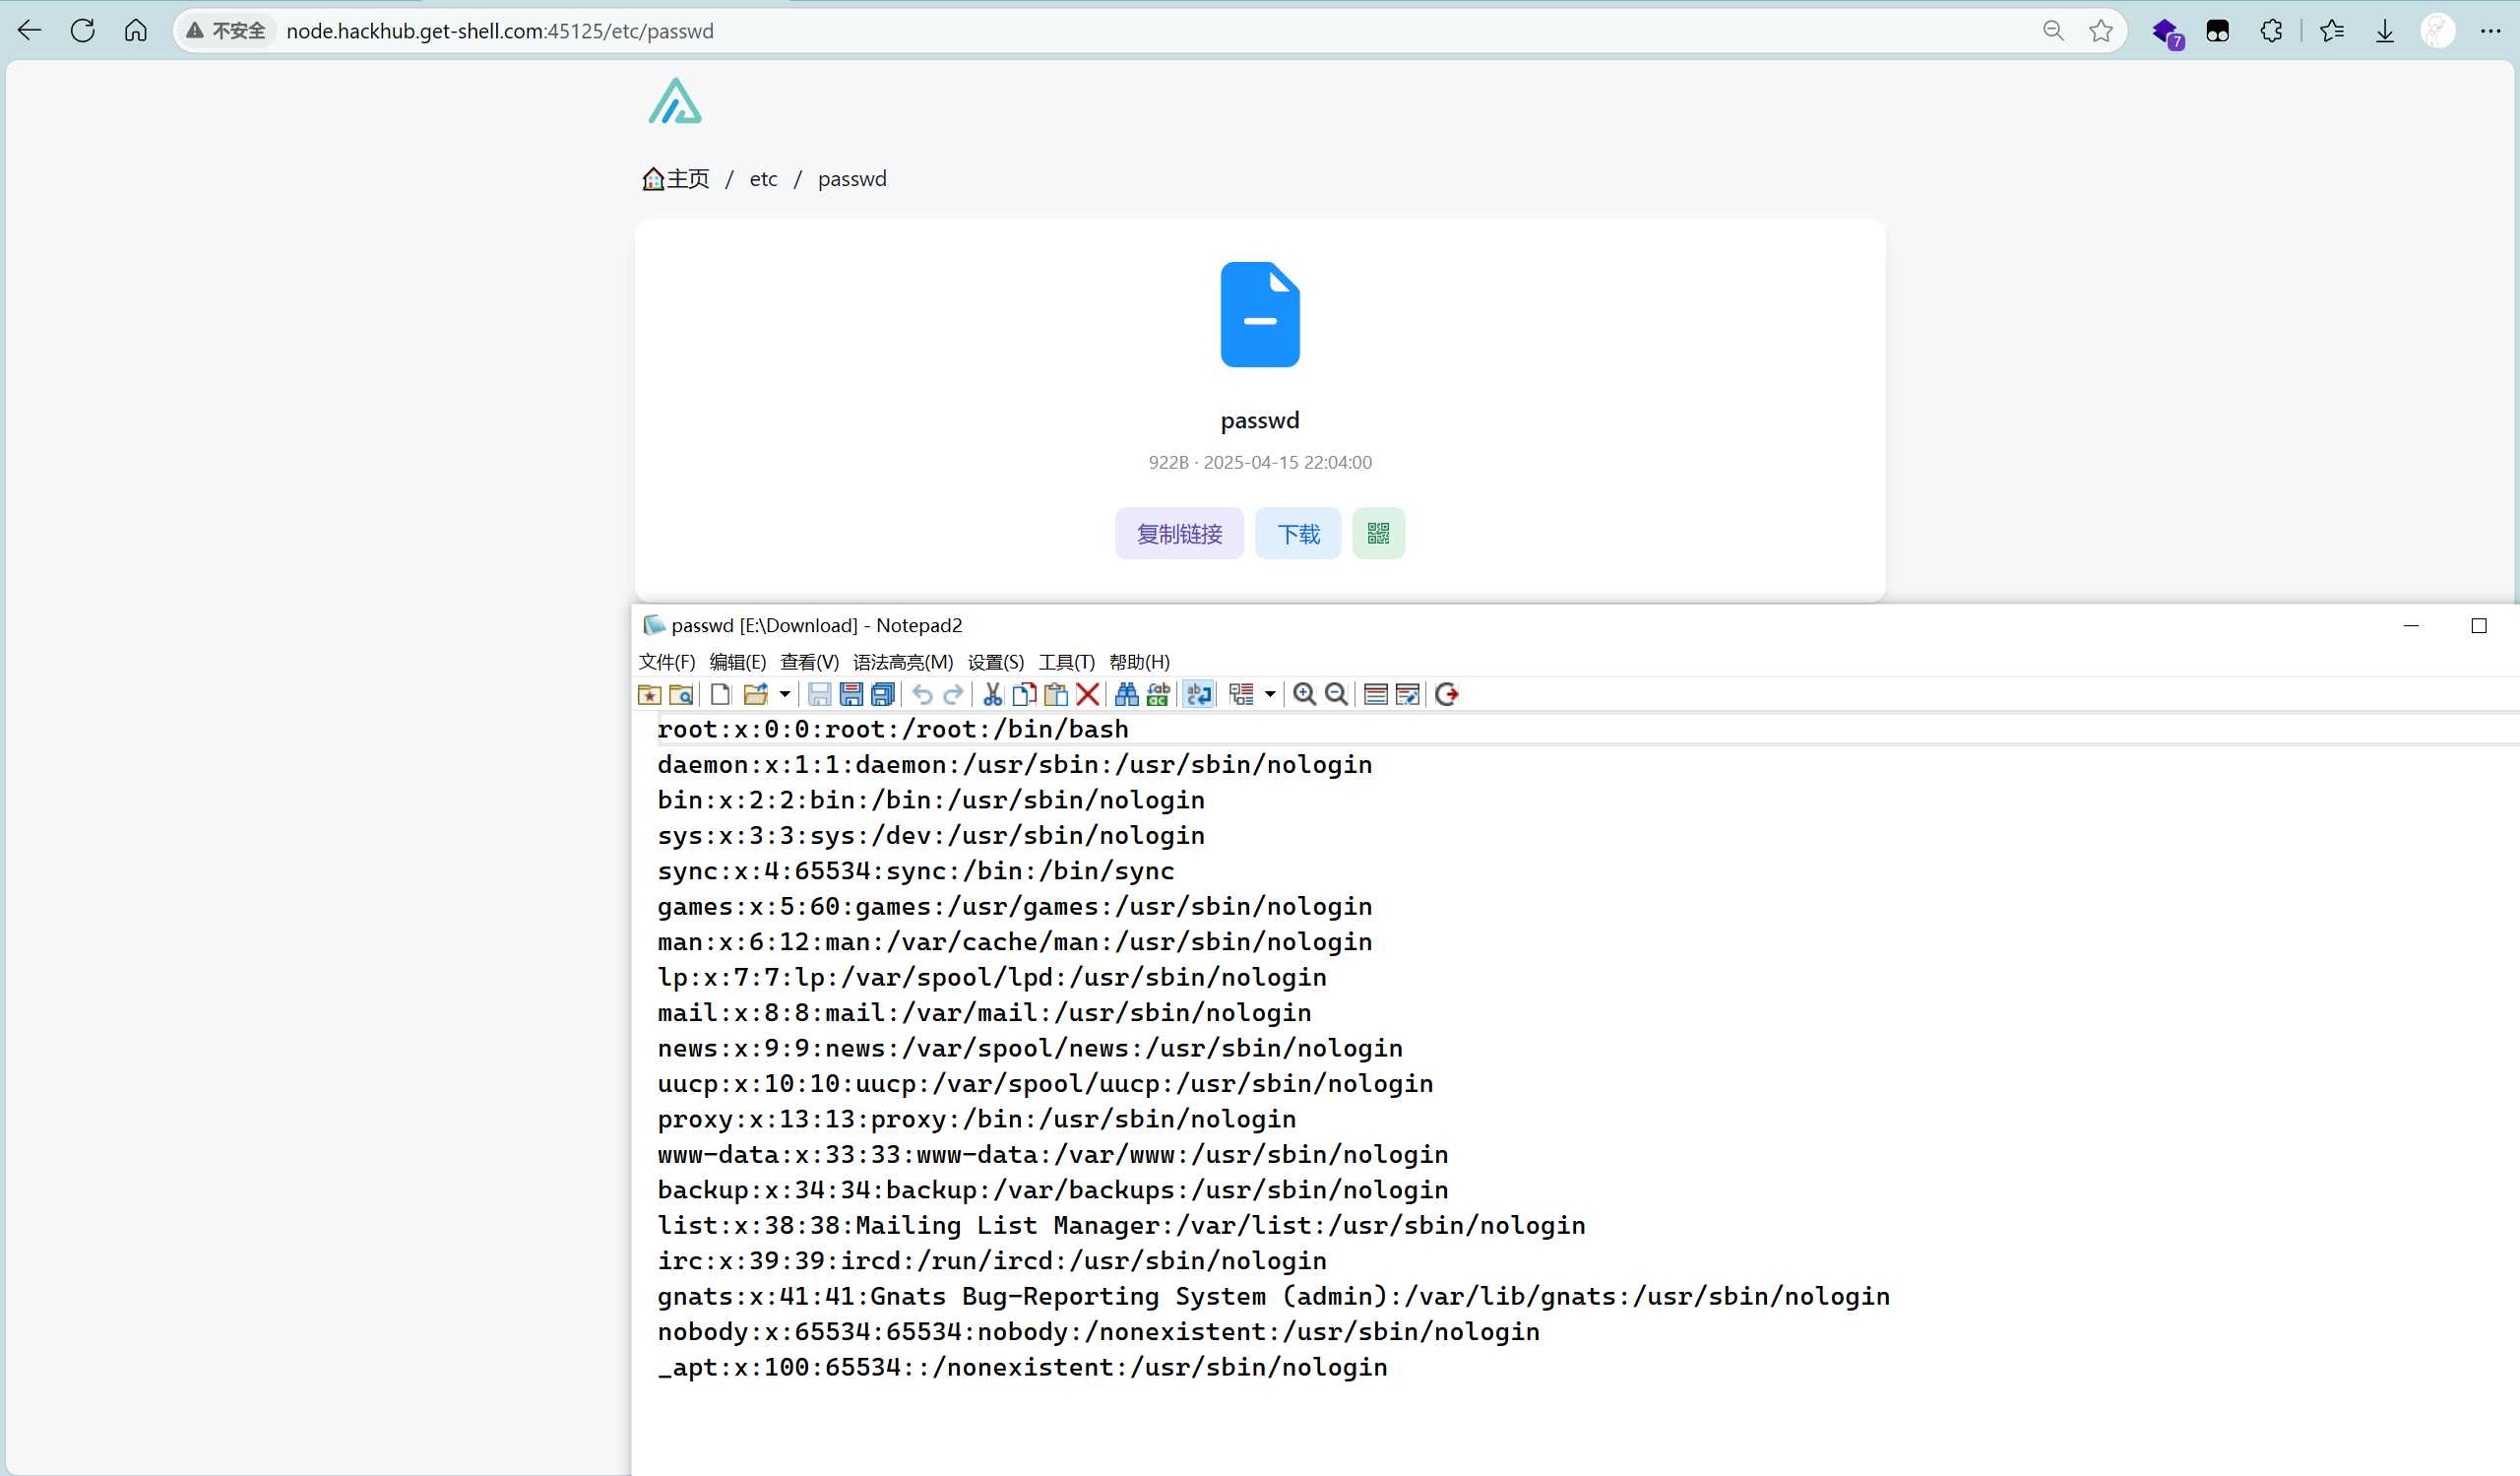Viewport: 2520px width, 1476px height.
Task: Click the Find binoculars icon in Notepad2
Action: [x=1126, y=694]
